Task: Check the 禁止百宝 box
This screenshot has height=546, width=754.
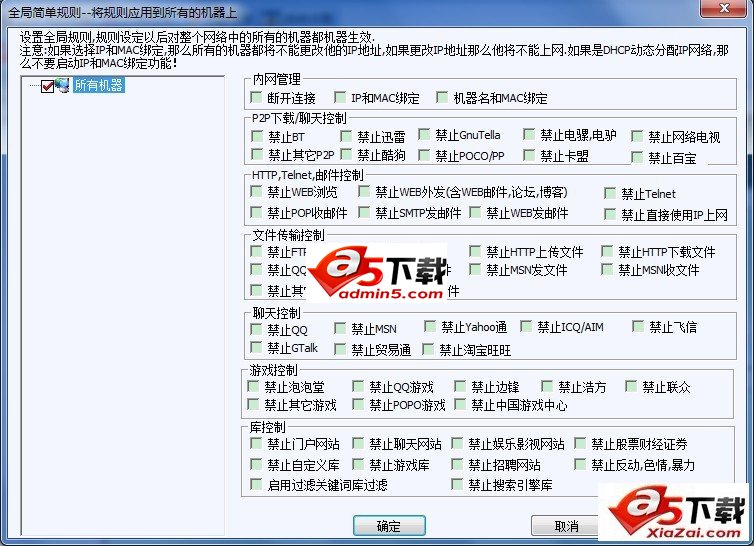Action: pyautogui.click(x=637, y=157)
